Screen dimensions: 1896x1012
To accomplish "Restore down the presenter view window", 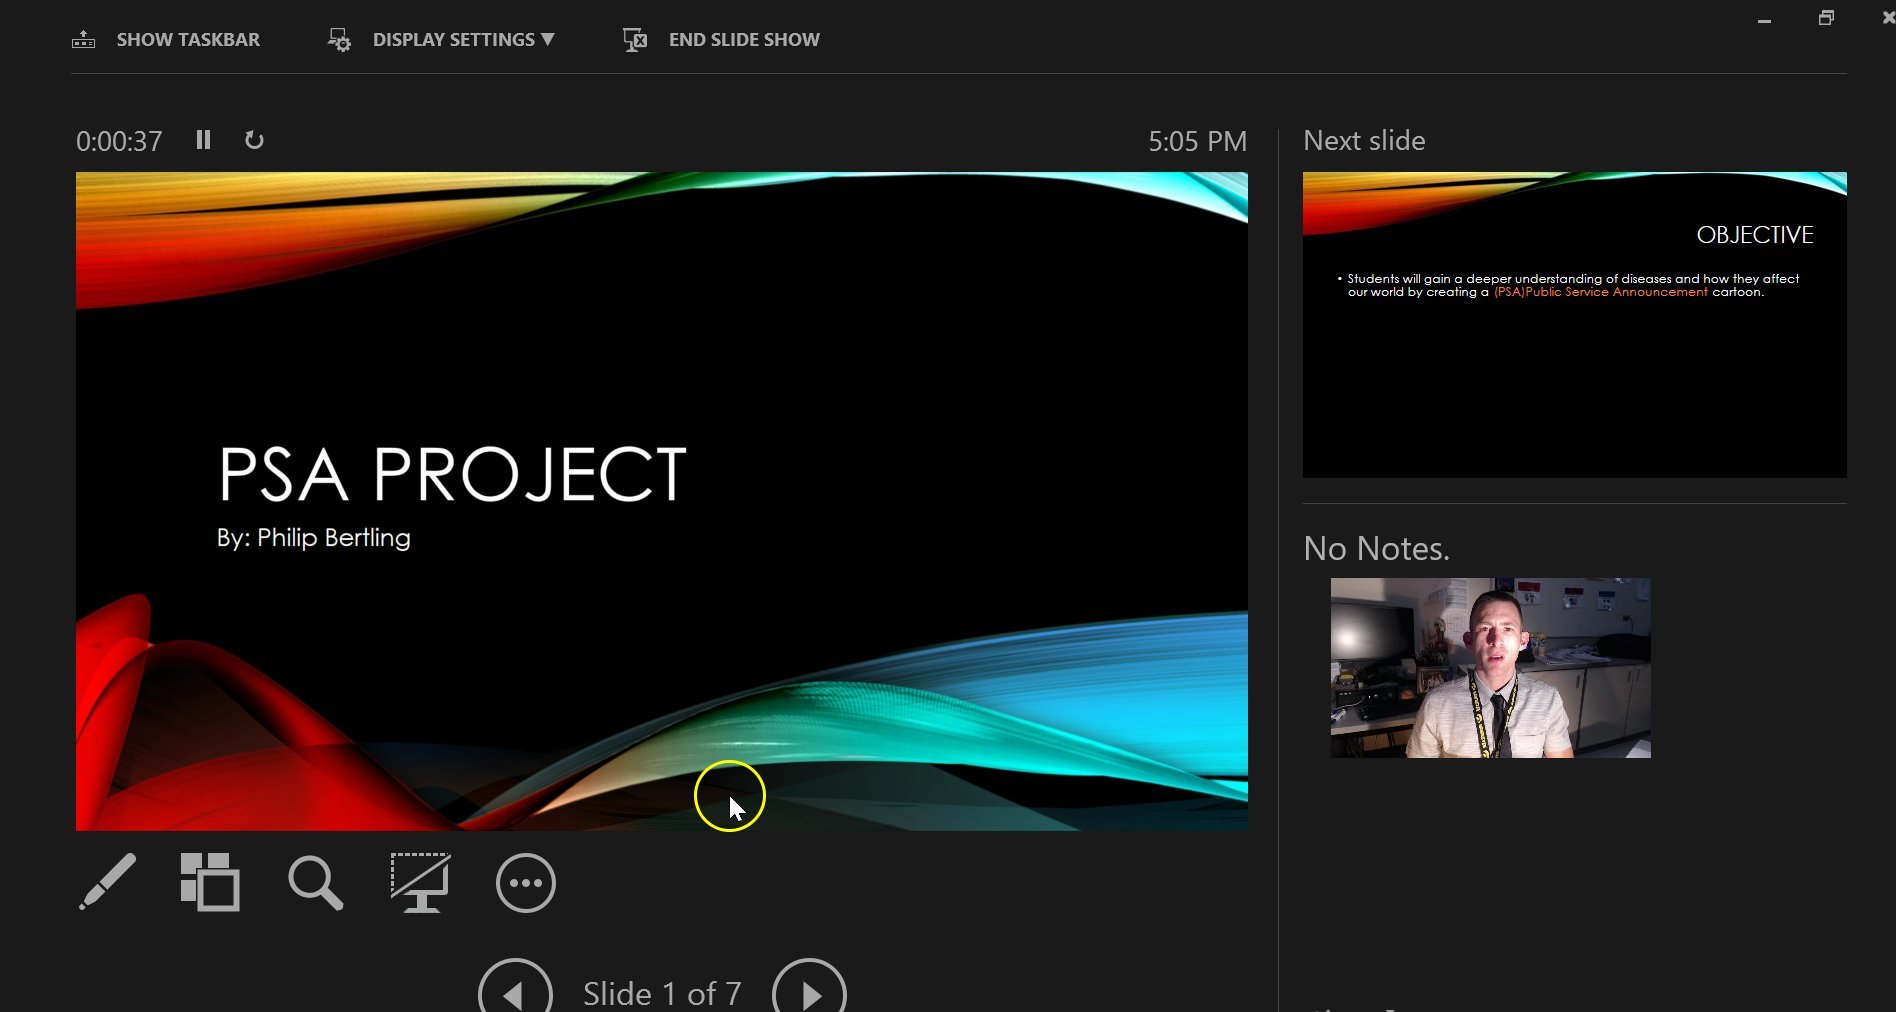I will (x=1826, y=19).
